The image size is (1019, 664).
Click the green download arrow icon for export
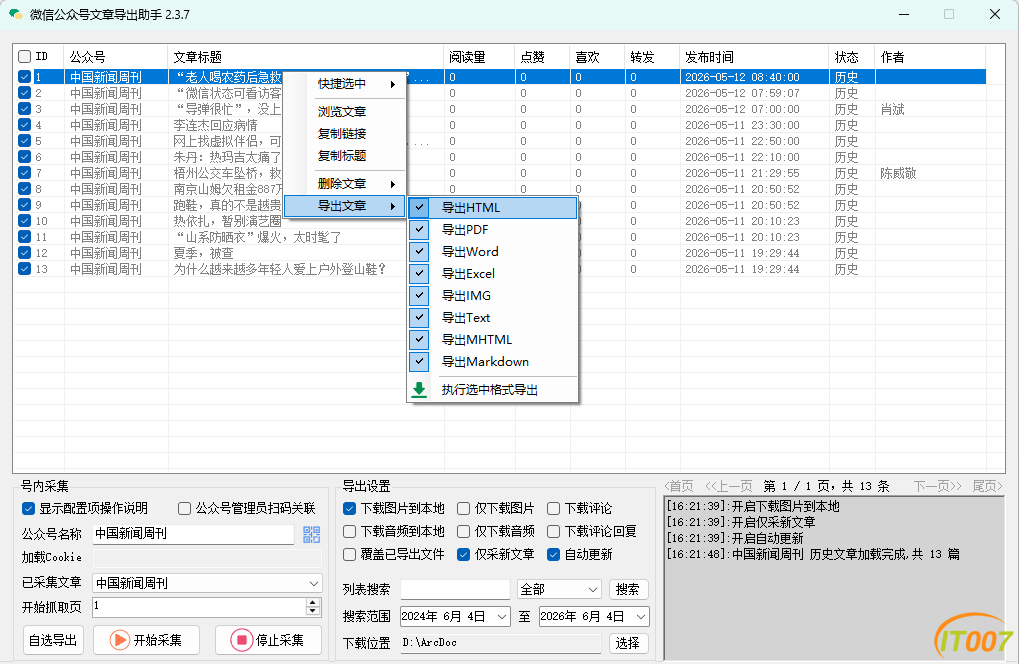pyautogui.click(x=419, y=390)
